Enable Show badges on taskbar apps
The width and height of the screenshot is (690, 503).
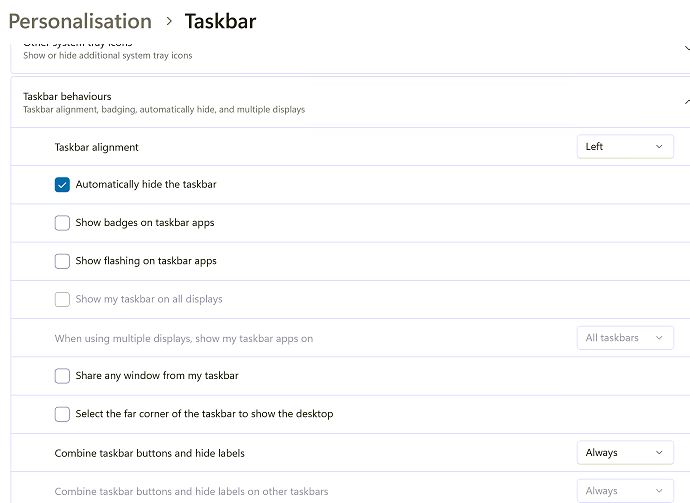point(62,223)
